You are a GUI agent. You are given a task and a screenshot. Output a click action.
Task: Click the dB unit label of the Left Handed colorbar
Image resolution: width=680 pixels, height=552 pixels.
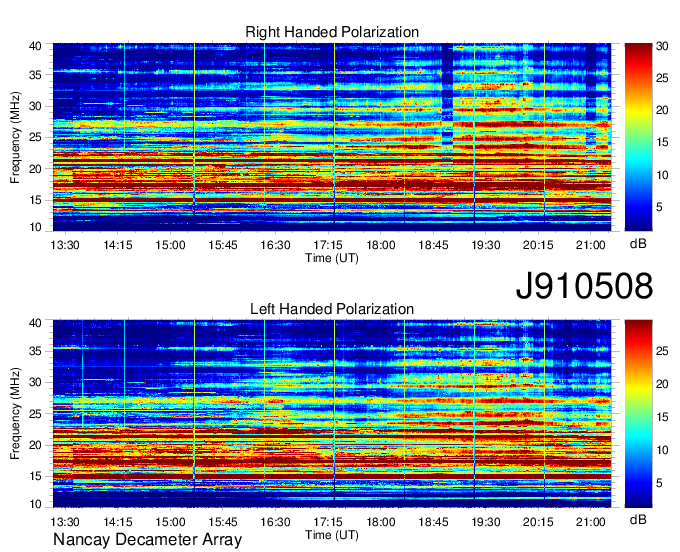click(638, 519)
